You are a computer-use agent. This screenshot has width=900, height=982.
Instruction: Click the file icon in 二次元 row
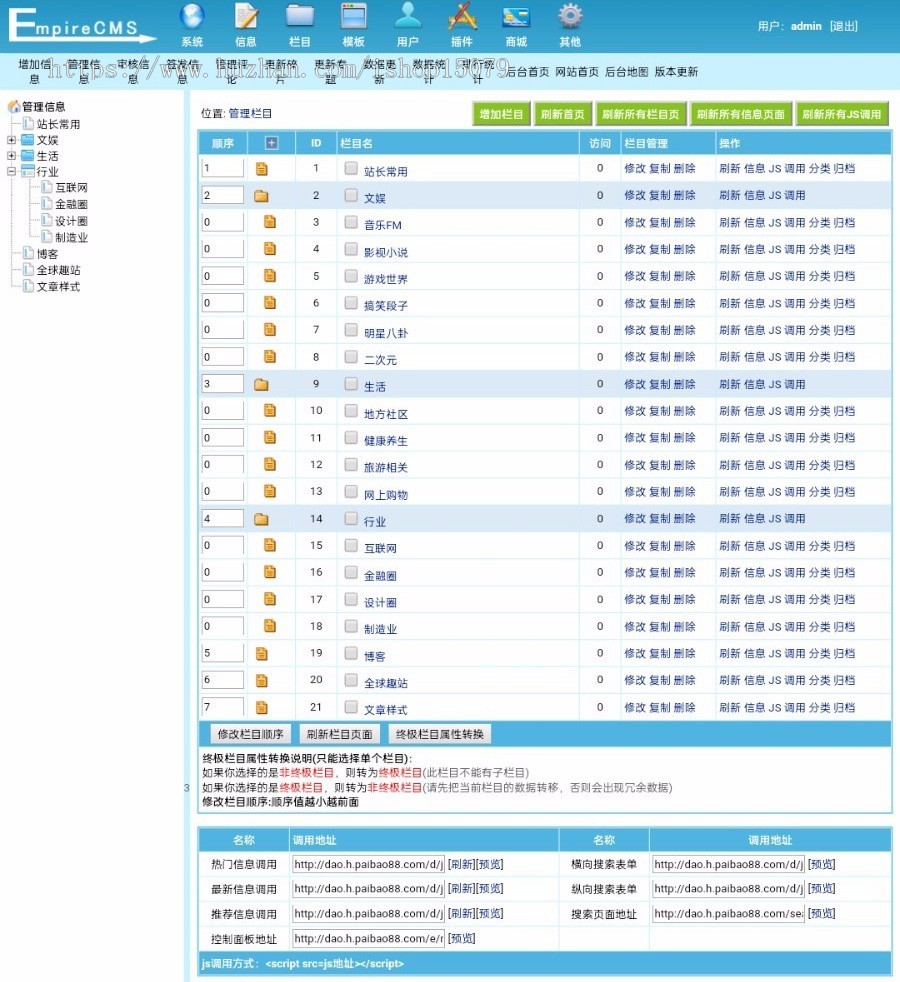(270, 356)
